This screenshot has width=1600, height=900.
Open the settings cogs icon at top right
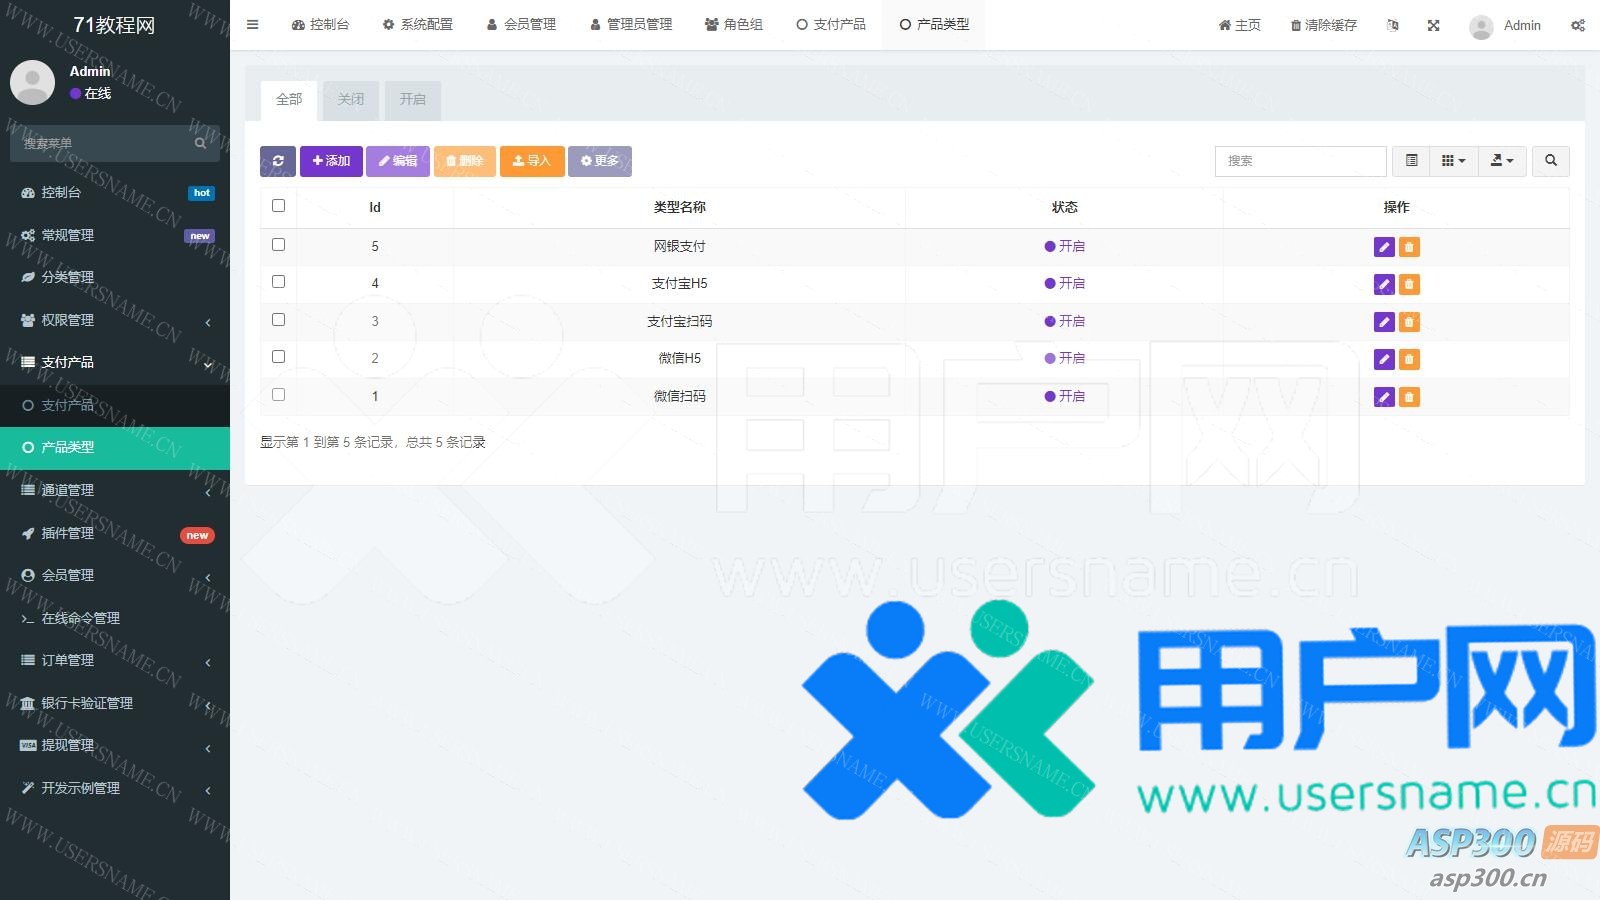[x=1577, y=25]
